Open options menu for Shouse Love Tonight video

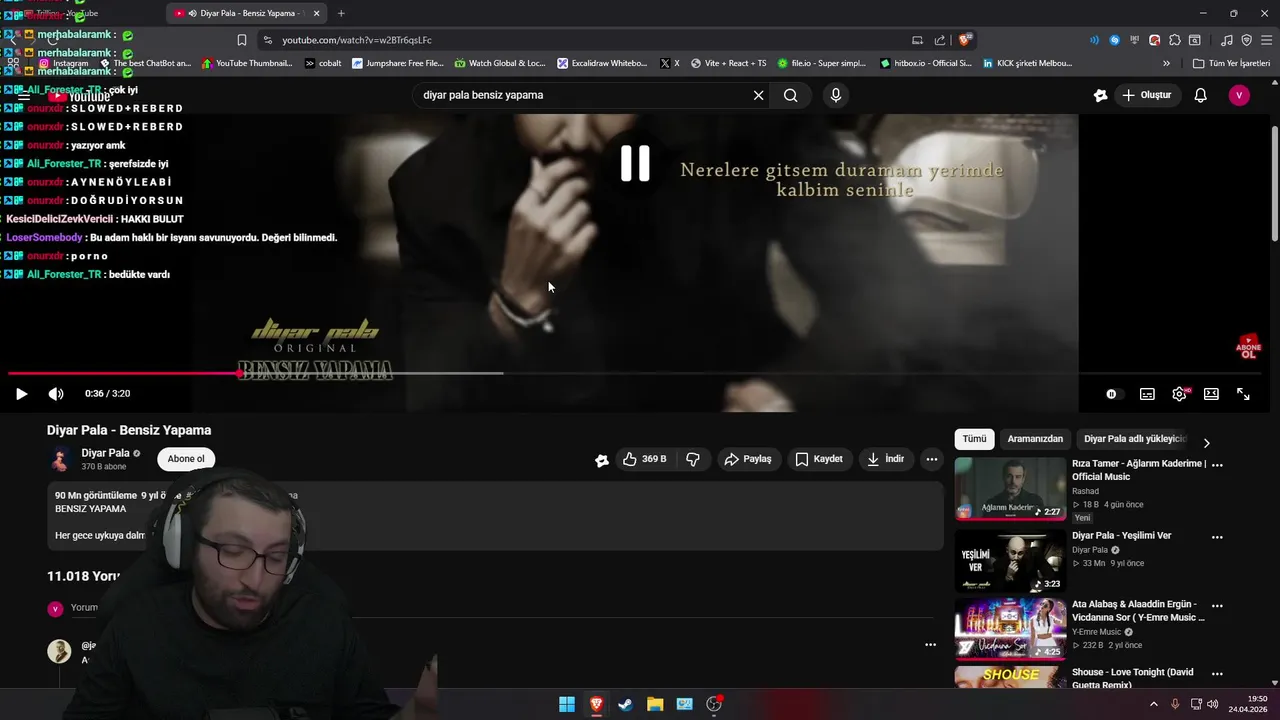[1217, 676]
